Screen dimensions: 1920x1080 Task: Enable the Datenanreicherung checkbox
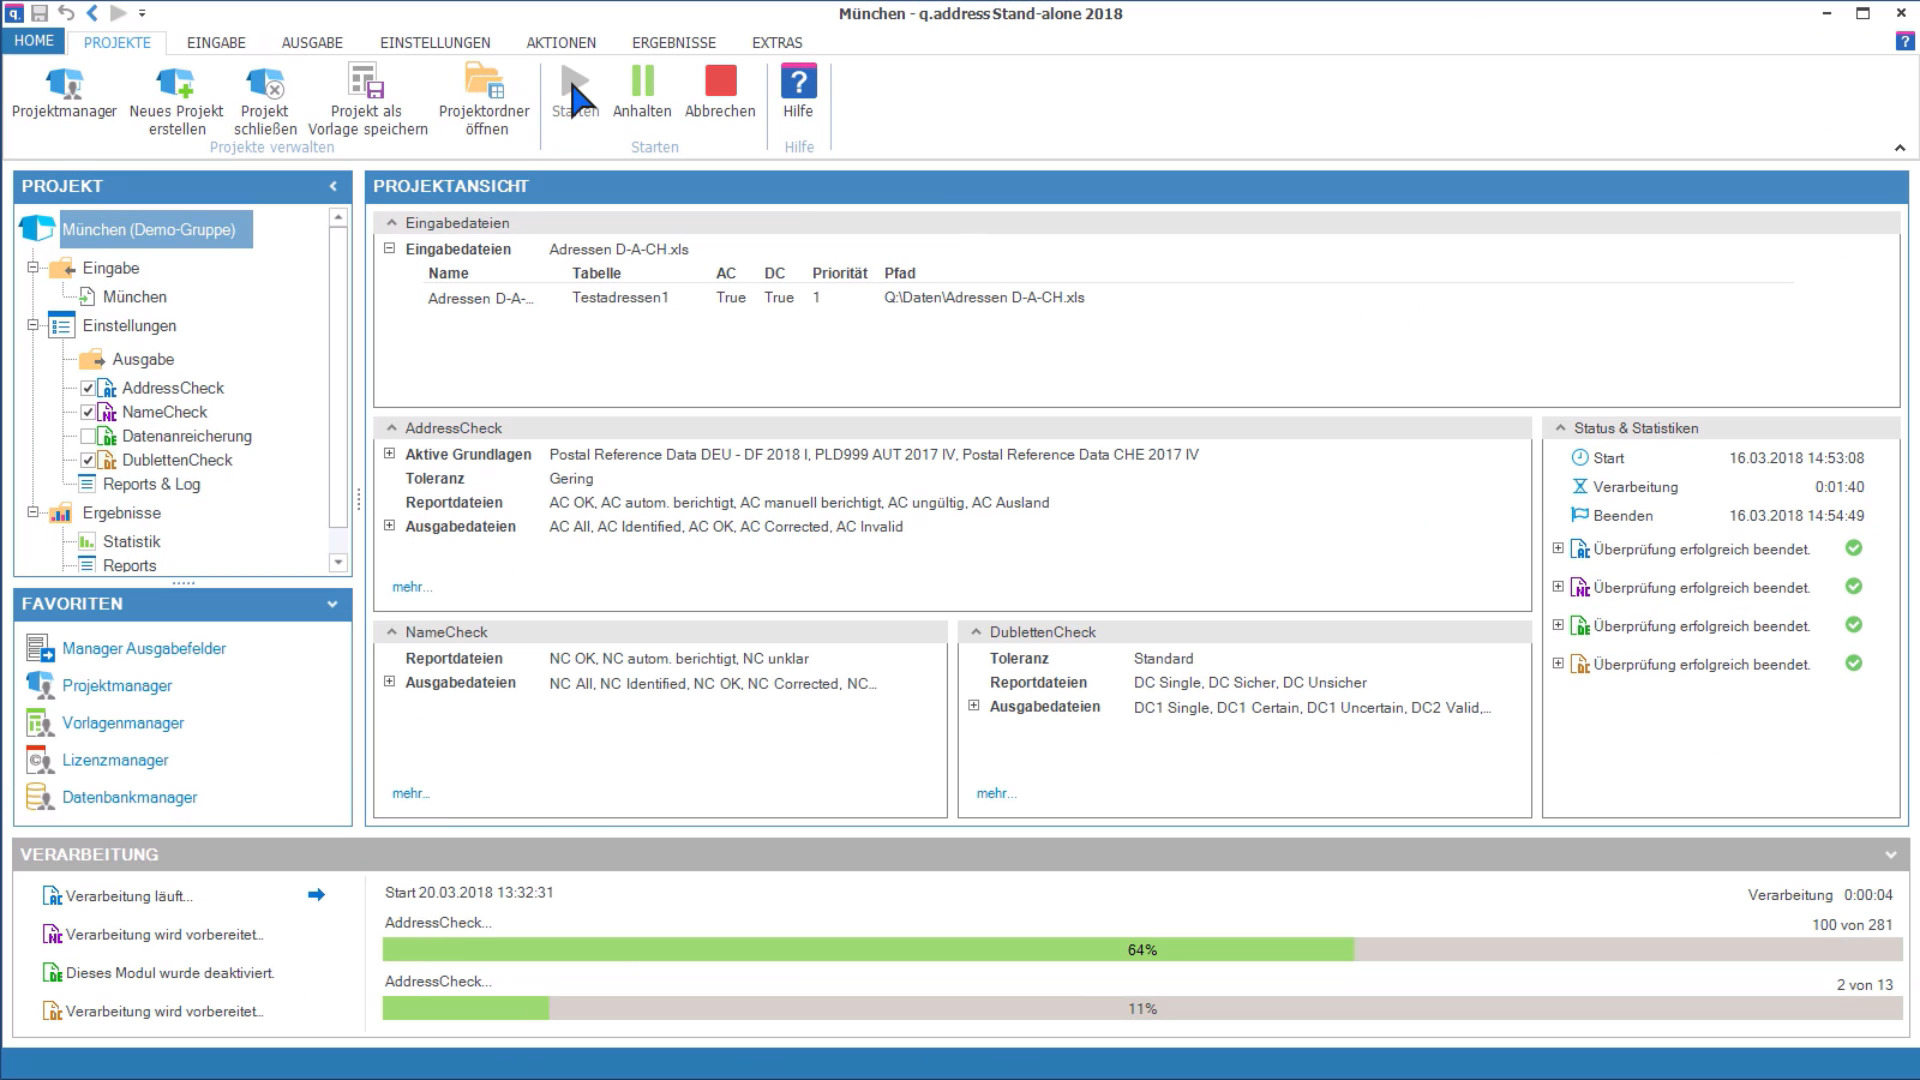(x=88, y=436)
